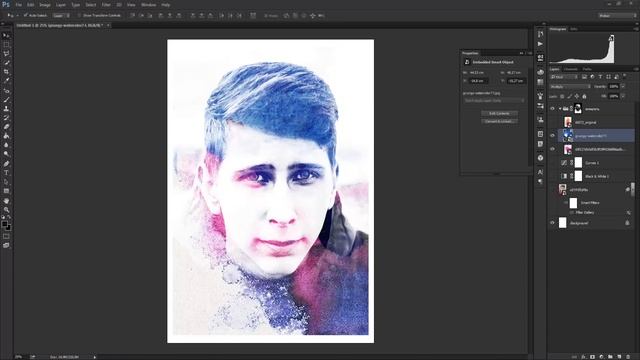Image resolution: width=640 pixels, height=360 pixels.
Task: Select the Hand tool
Action: coord(6,201)
